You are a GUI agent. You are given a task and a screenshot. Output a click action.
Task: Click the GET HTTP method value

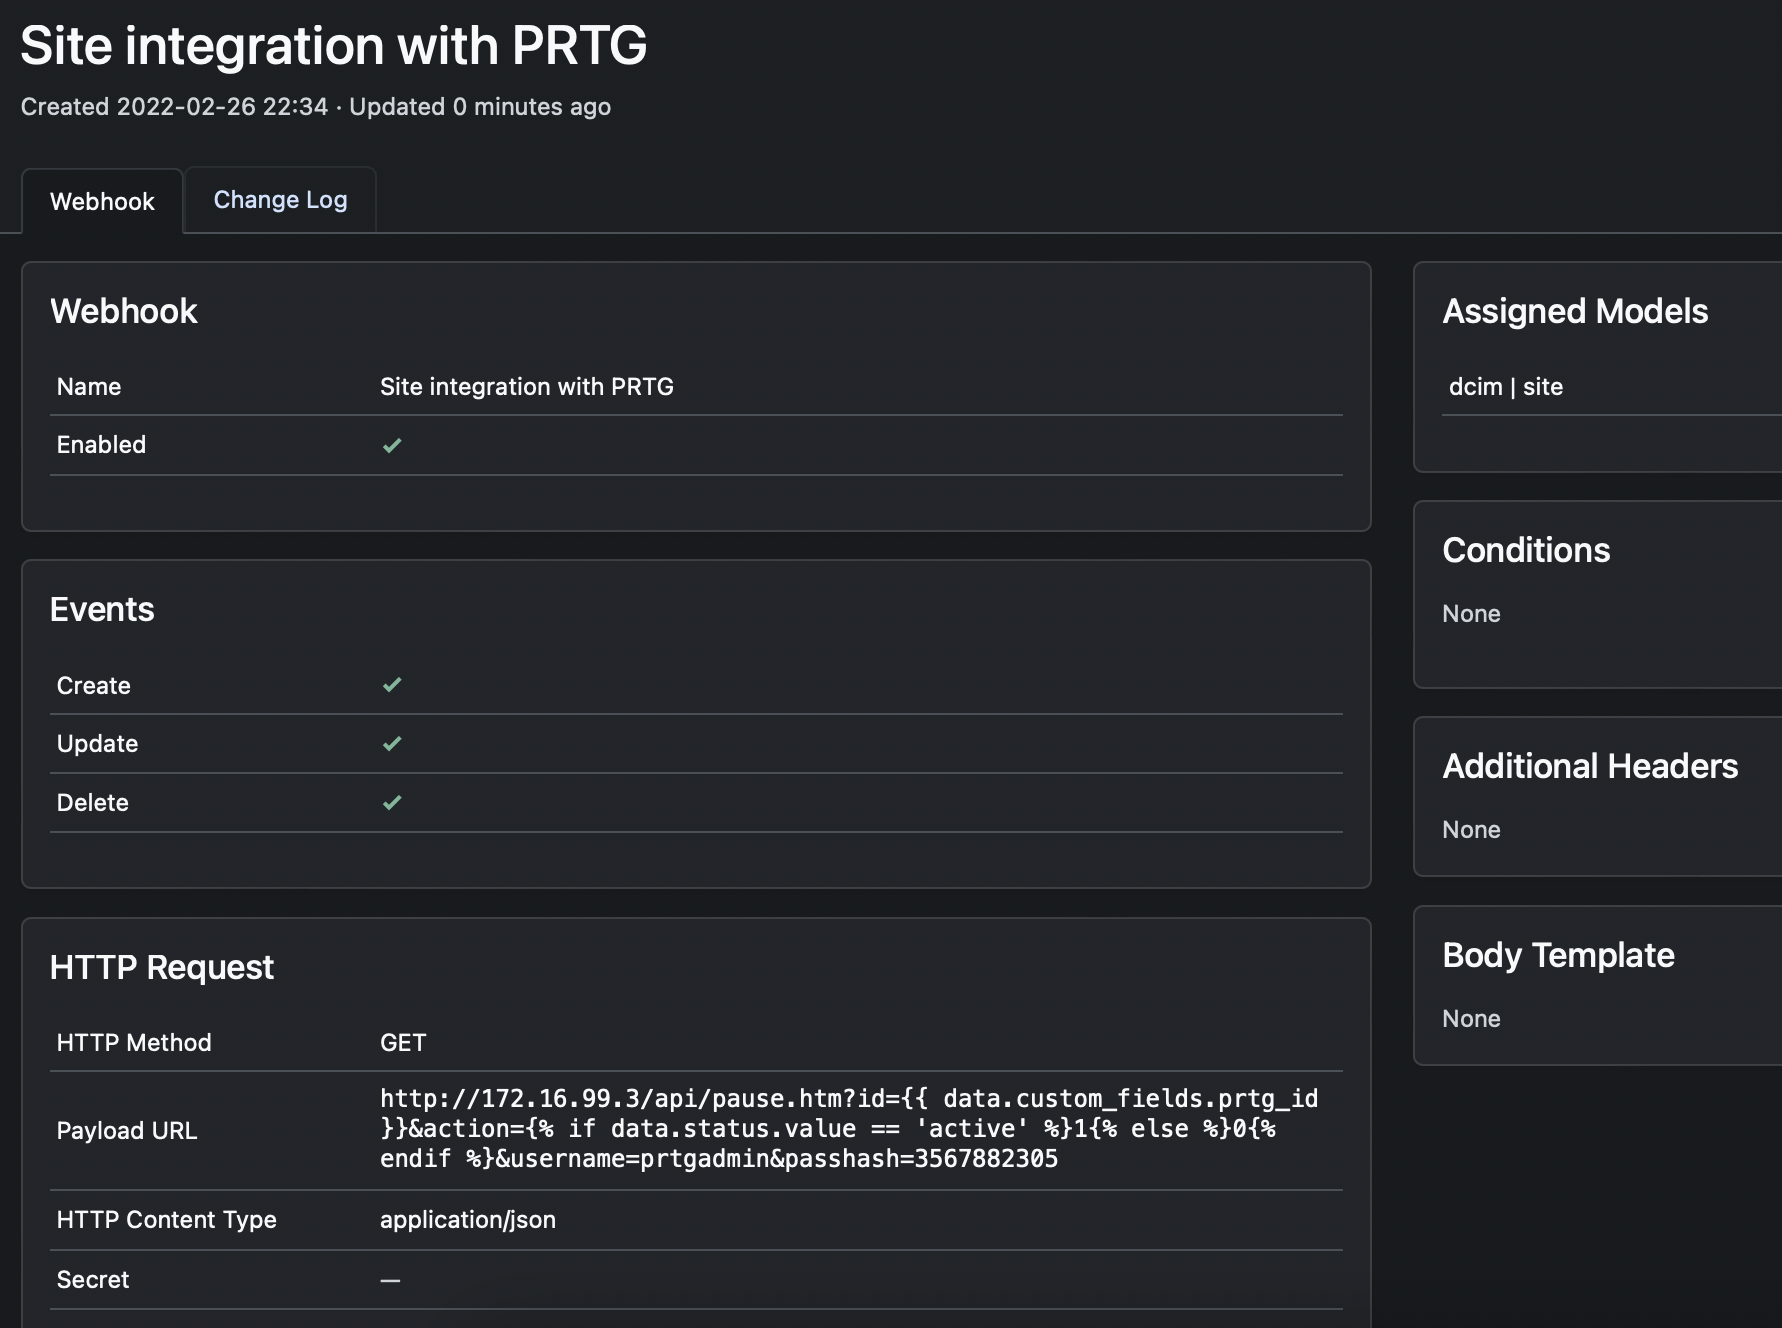[x=403, y=1043]
